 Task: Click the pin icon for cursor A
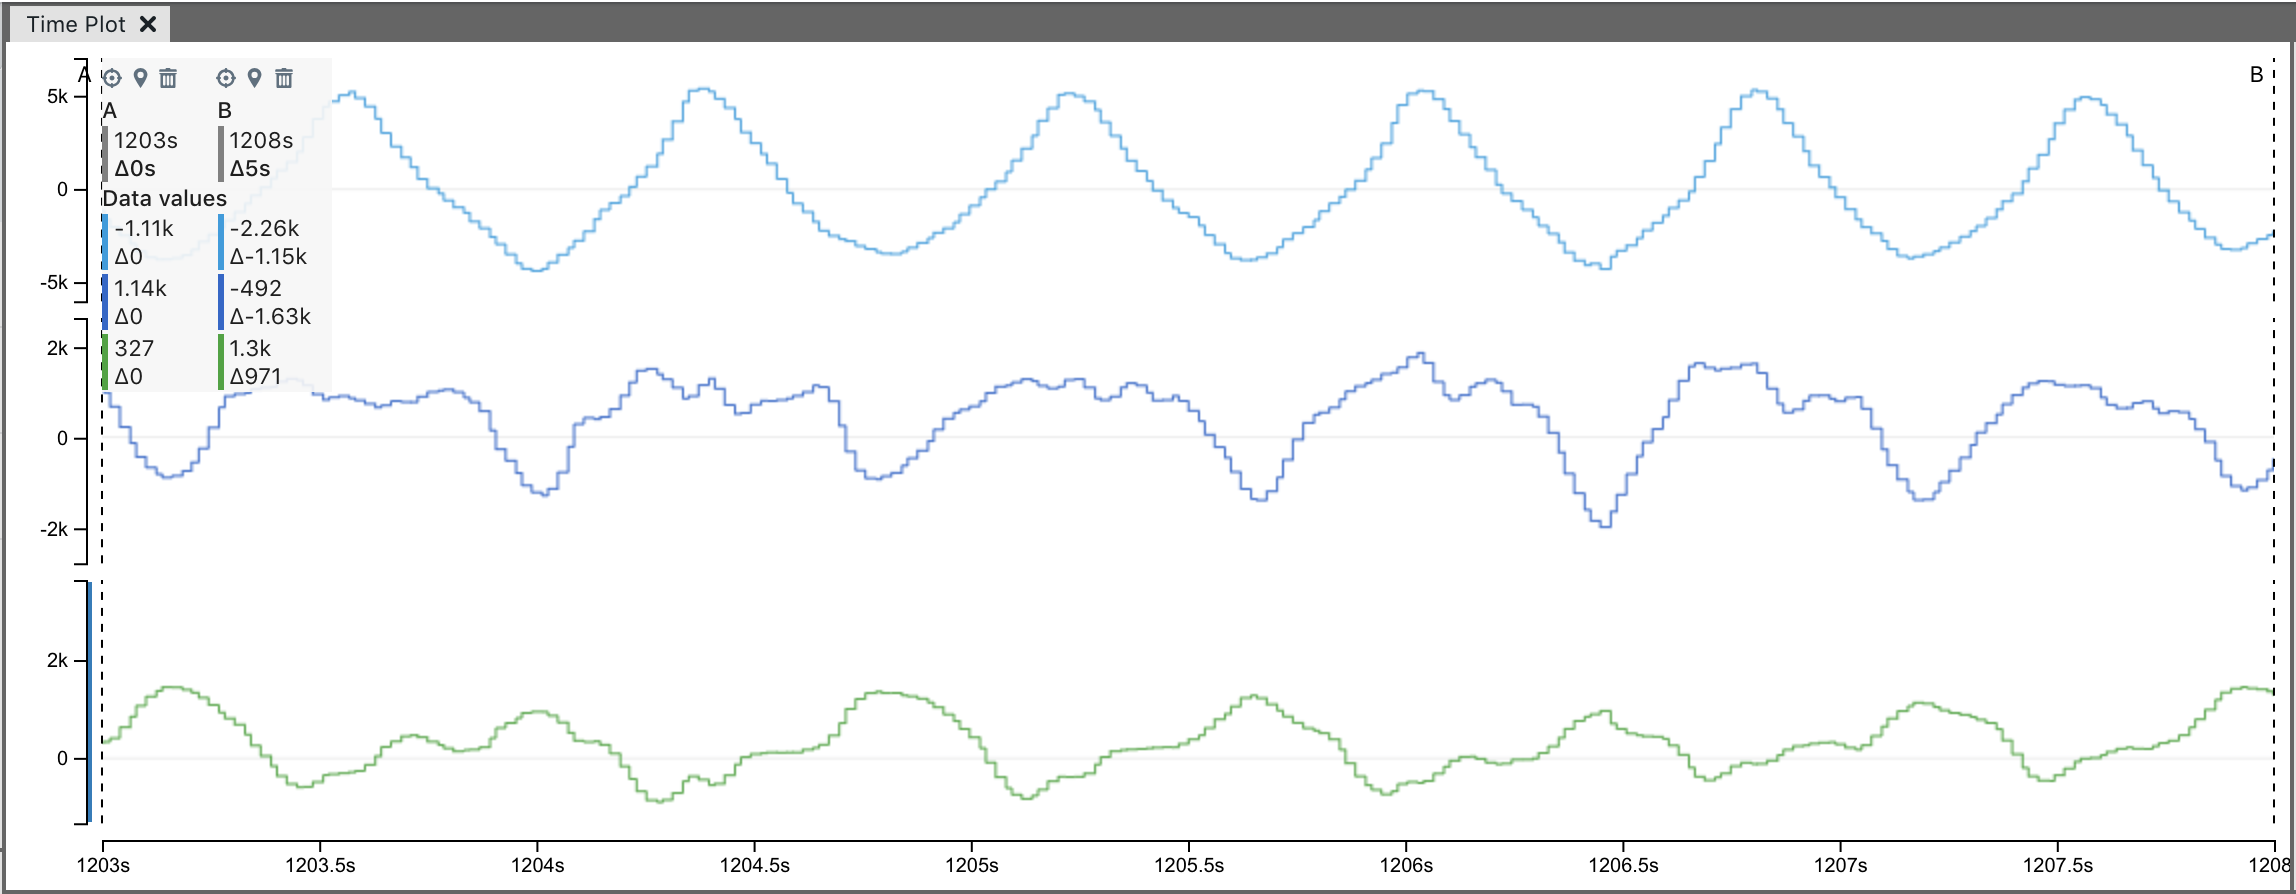pyautogui.click(x=140, y=78)
